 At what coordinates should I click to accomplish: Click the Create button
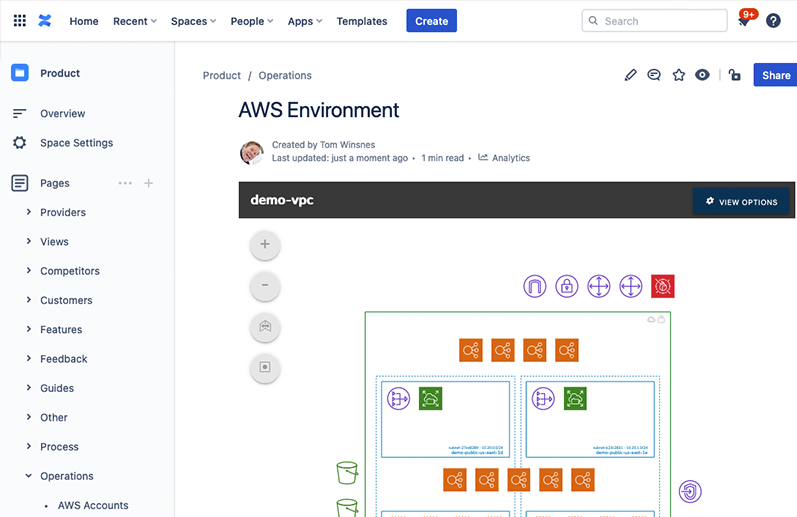click(431, 21)
